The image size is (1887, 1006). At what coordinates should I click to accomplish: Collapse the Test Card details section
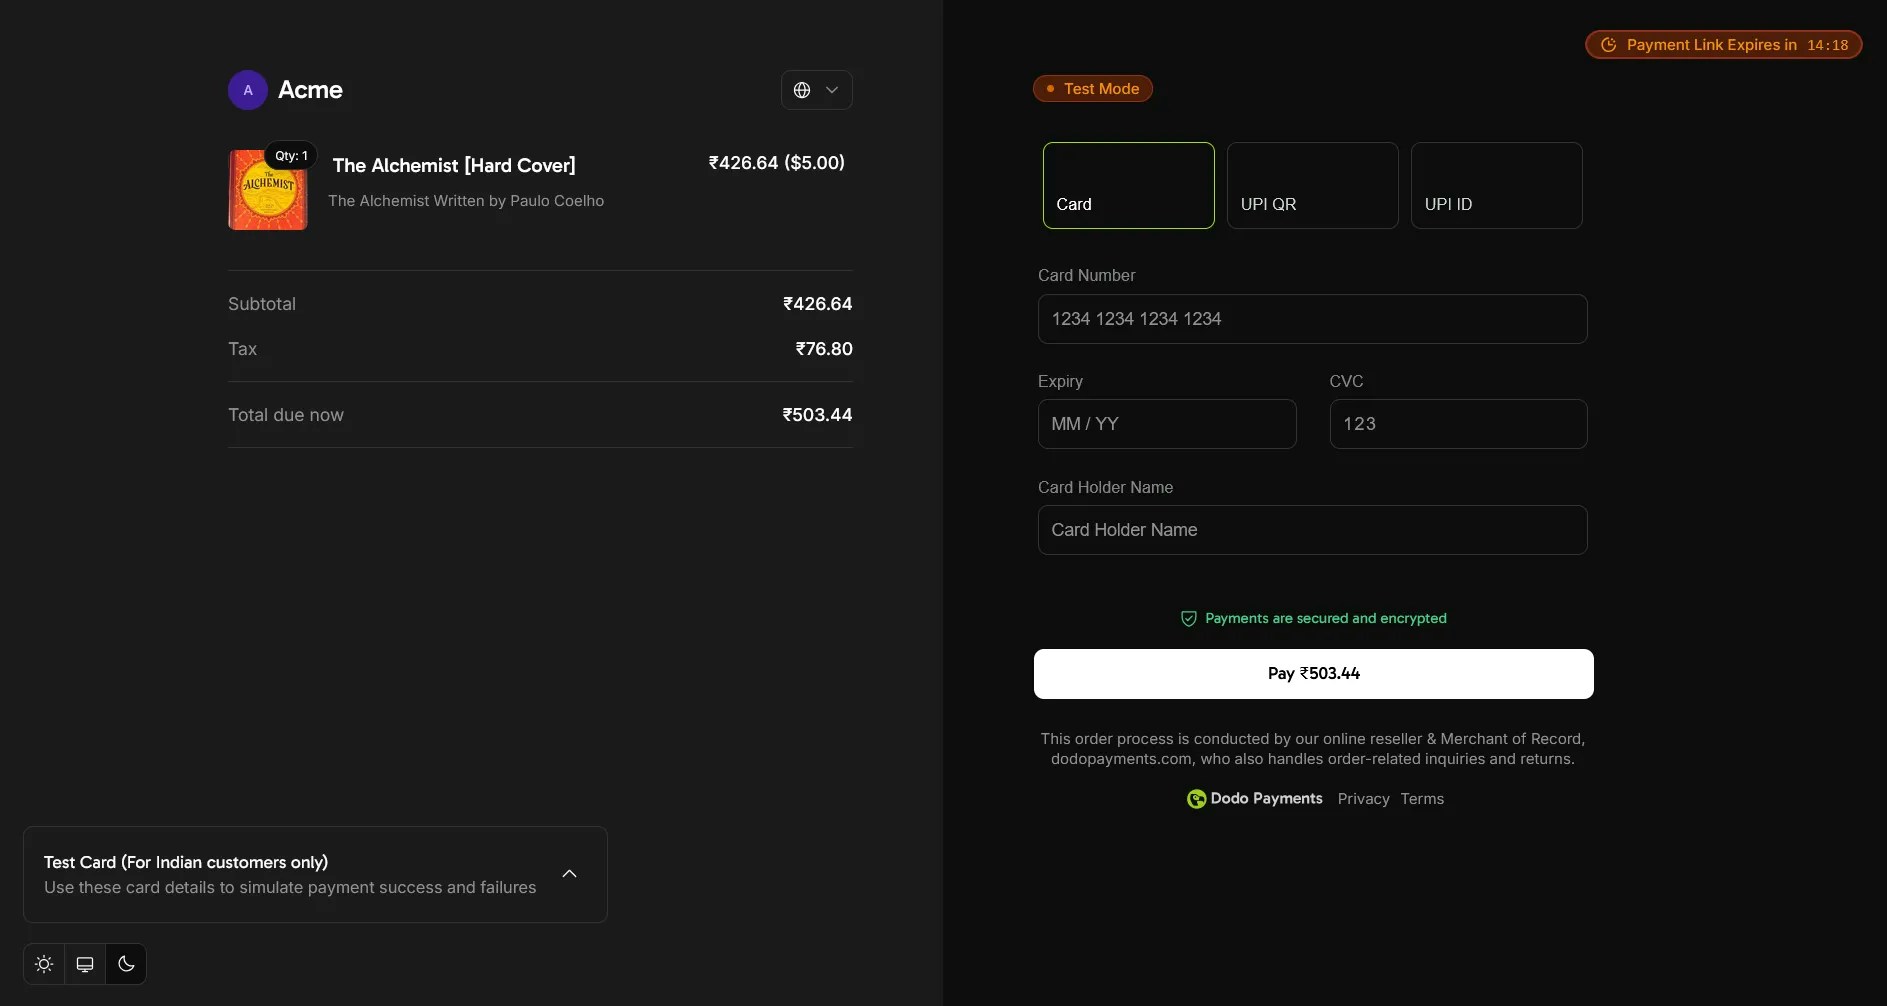tap(569, 873)
